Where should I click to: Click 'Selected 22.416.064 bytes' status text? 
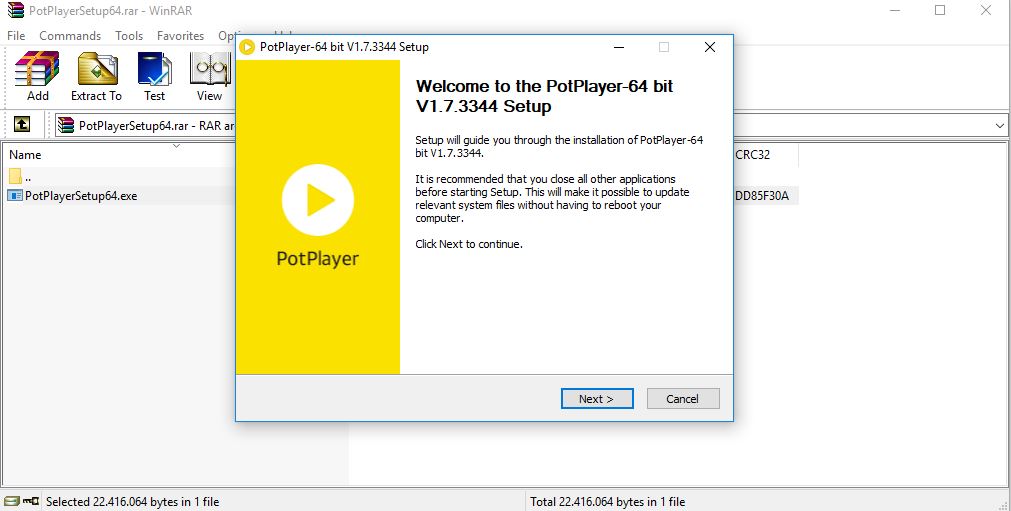[132, 501]
